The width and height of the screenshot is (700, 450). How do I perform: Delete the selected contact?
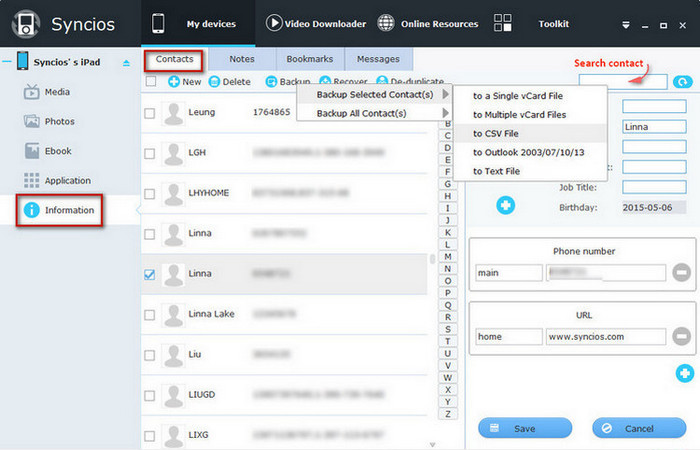pyautogui.click(x=230, y=82)
